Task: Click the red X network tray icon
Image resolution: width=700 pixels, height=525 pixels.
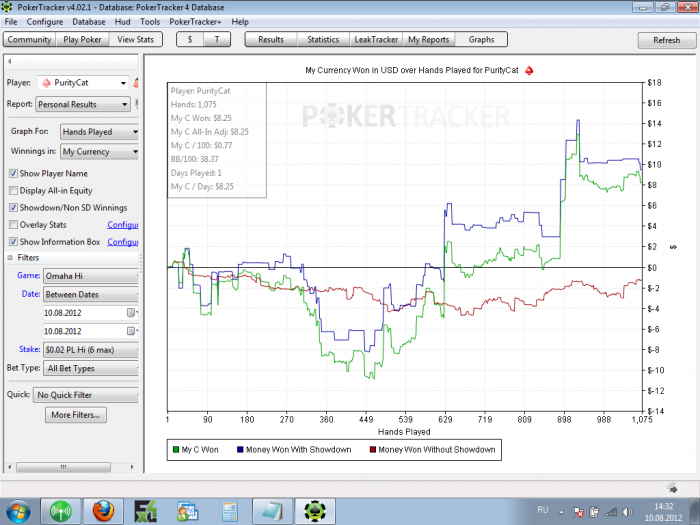Action: click(x=578, y=512)
